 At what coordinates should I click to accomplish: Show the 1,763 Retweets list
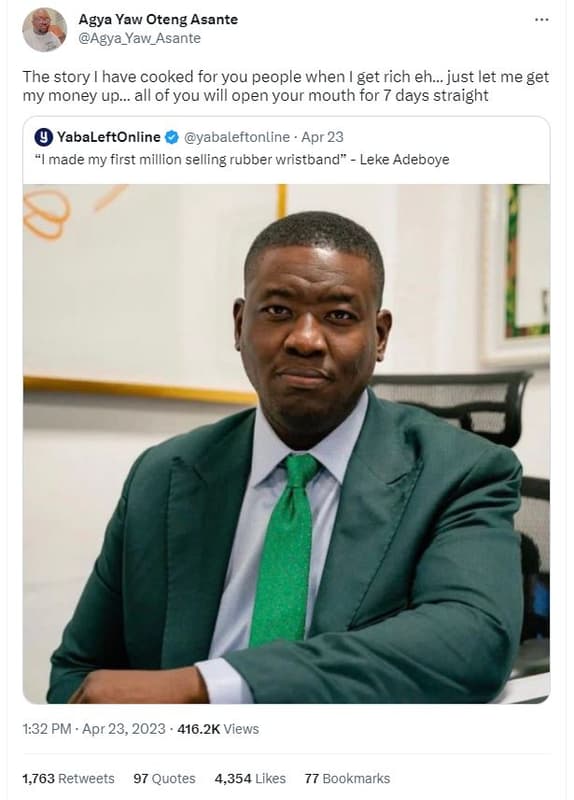[68, 779]
